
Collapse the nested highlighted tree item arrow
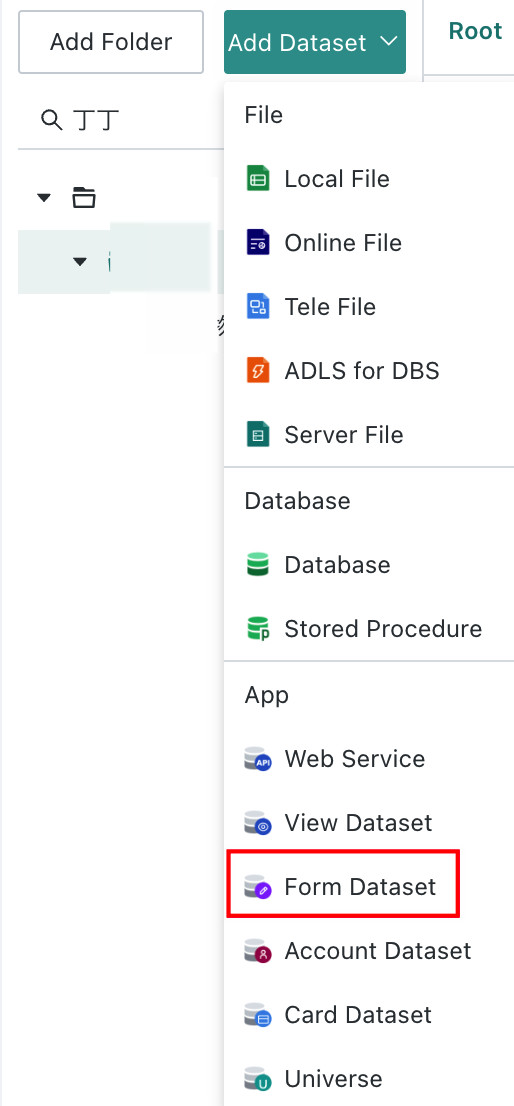click(x=80, y=262)
